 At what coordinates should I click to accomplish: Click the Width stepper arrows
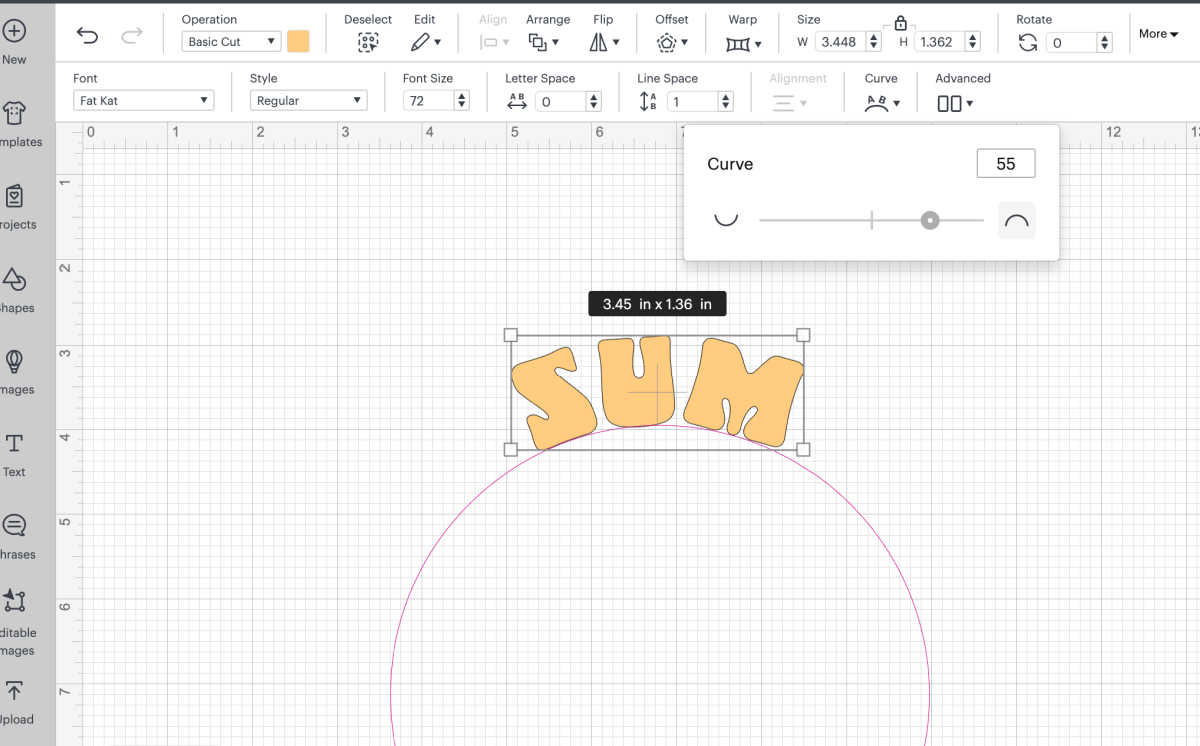point(874,42)
